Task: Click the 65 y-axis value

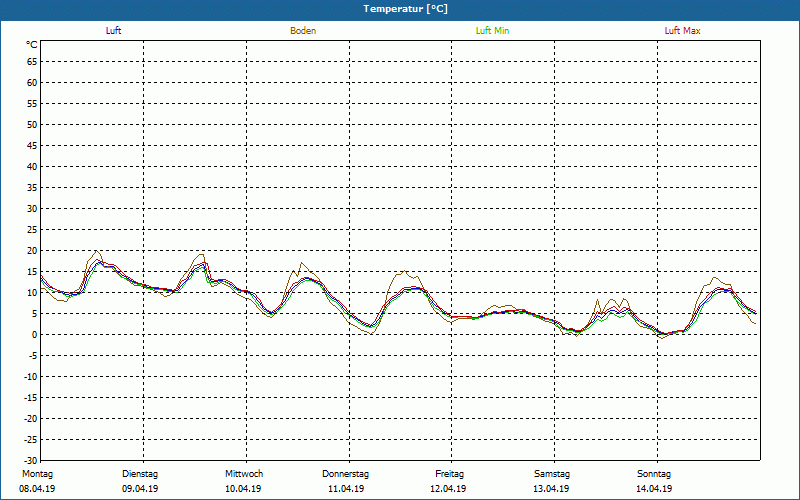Action: 32,62
